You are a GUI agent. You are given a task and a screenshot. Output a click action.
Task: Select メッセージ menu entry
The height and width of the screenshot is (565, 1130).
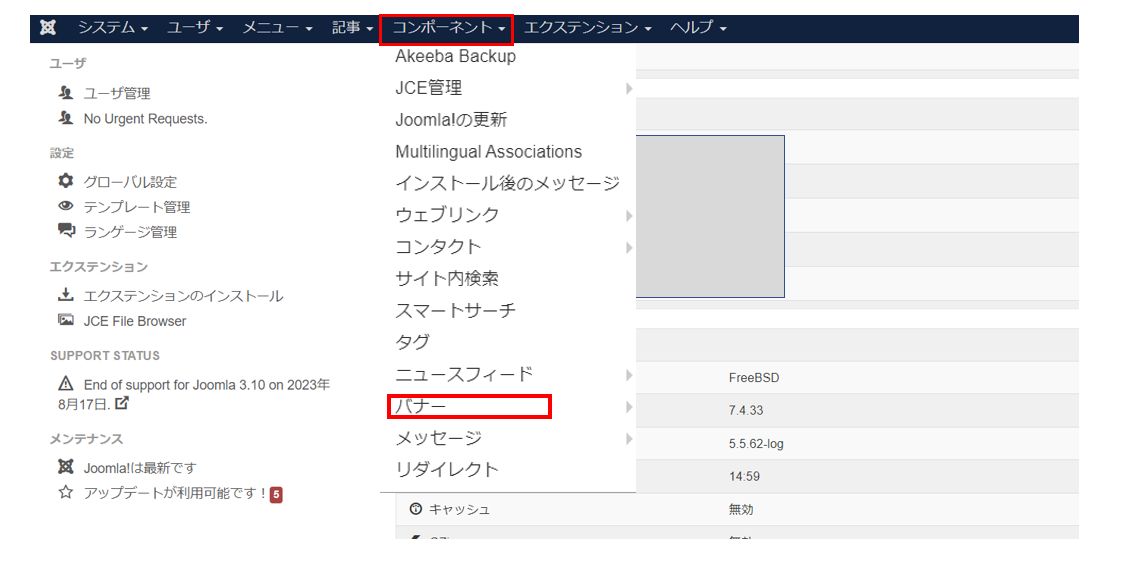click(438, 438)
